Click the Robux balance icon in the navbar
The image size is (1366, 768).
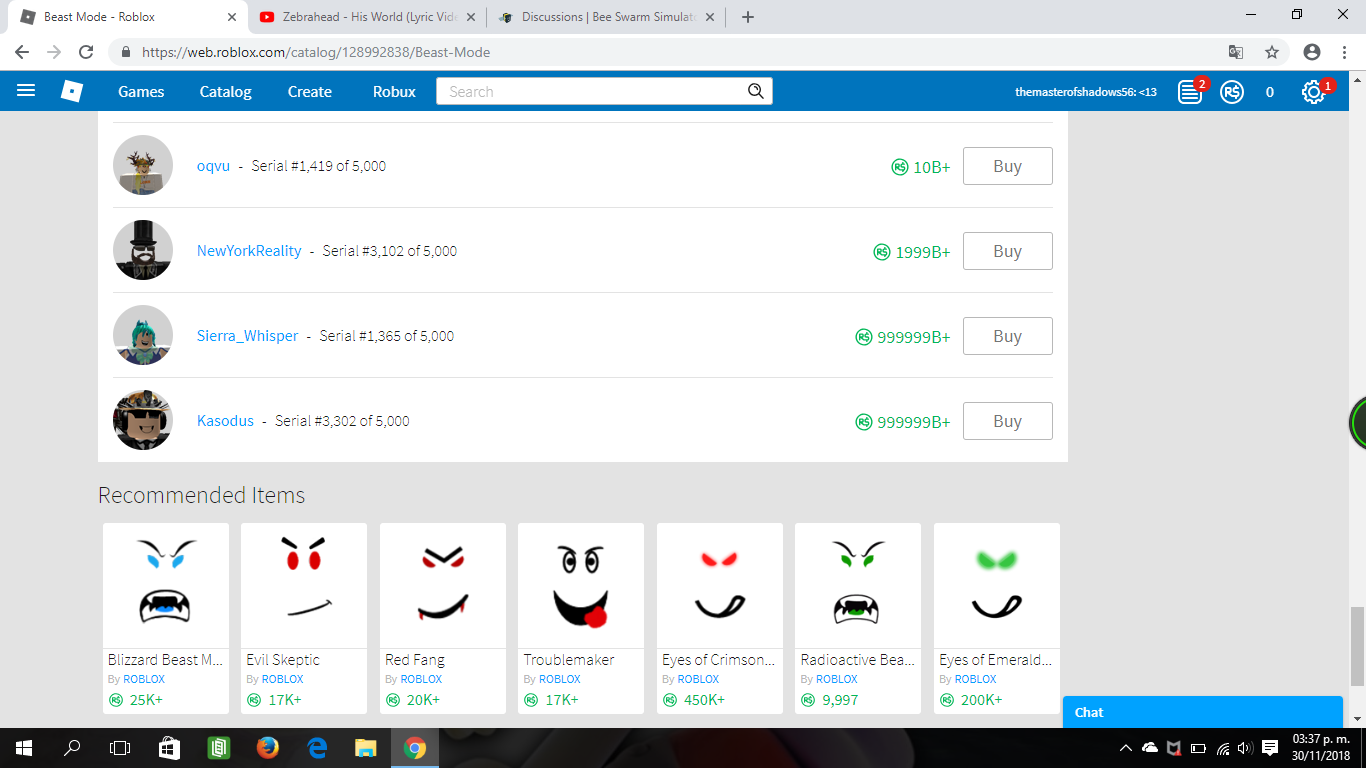(1232, 92)
